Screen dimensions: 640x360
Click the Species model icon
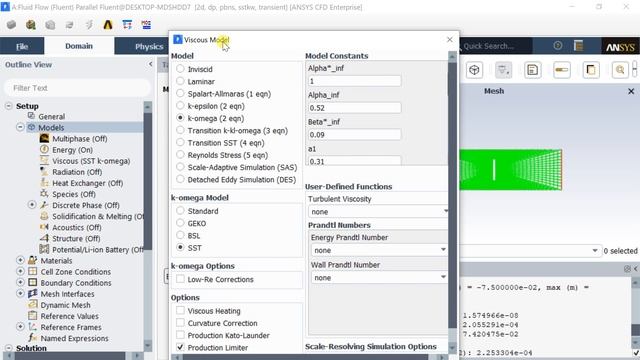pos(44,193)
